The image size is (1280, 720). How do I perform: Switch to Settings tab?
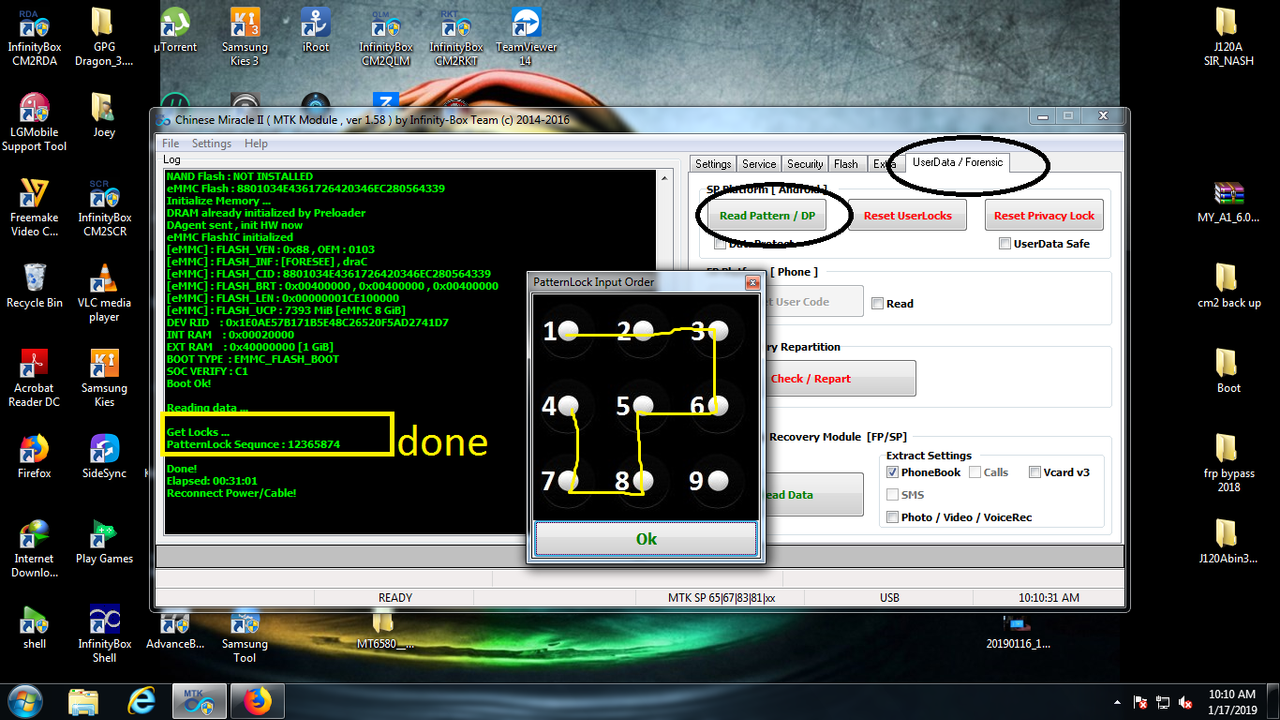point(713,164)
